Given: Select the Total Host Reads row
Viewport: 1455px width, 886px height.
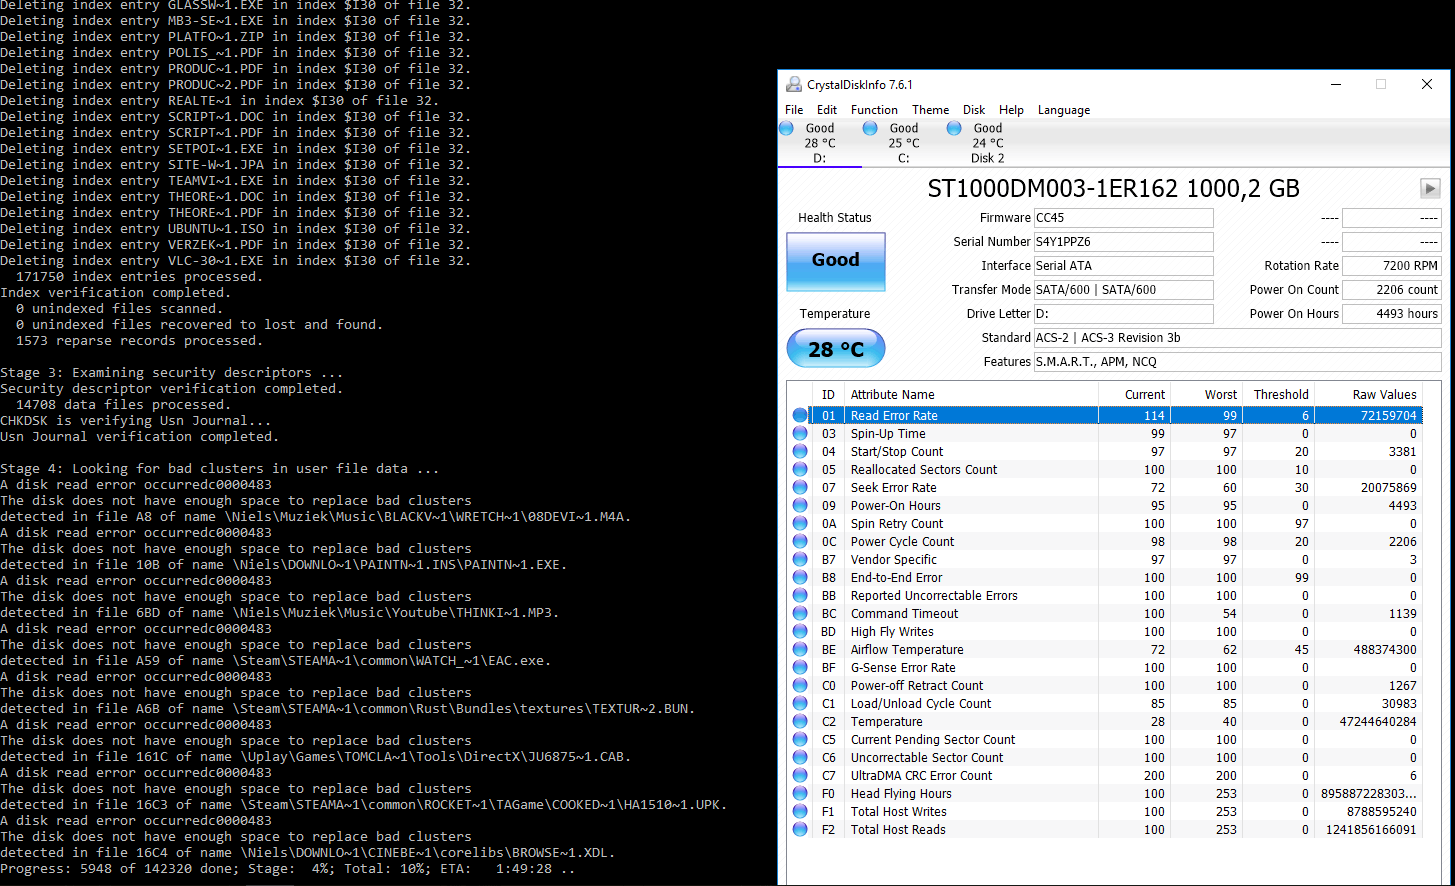Looking at the screenshot, I should (x=1105, y=829).
